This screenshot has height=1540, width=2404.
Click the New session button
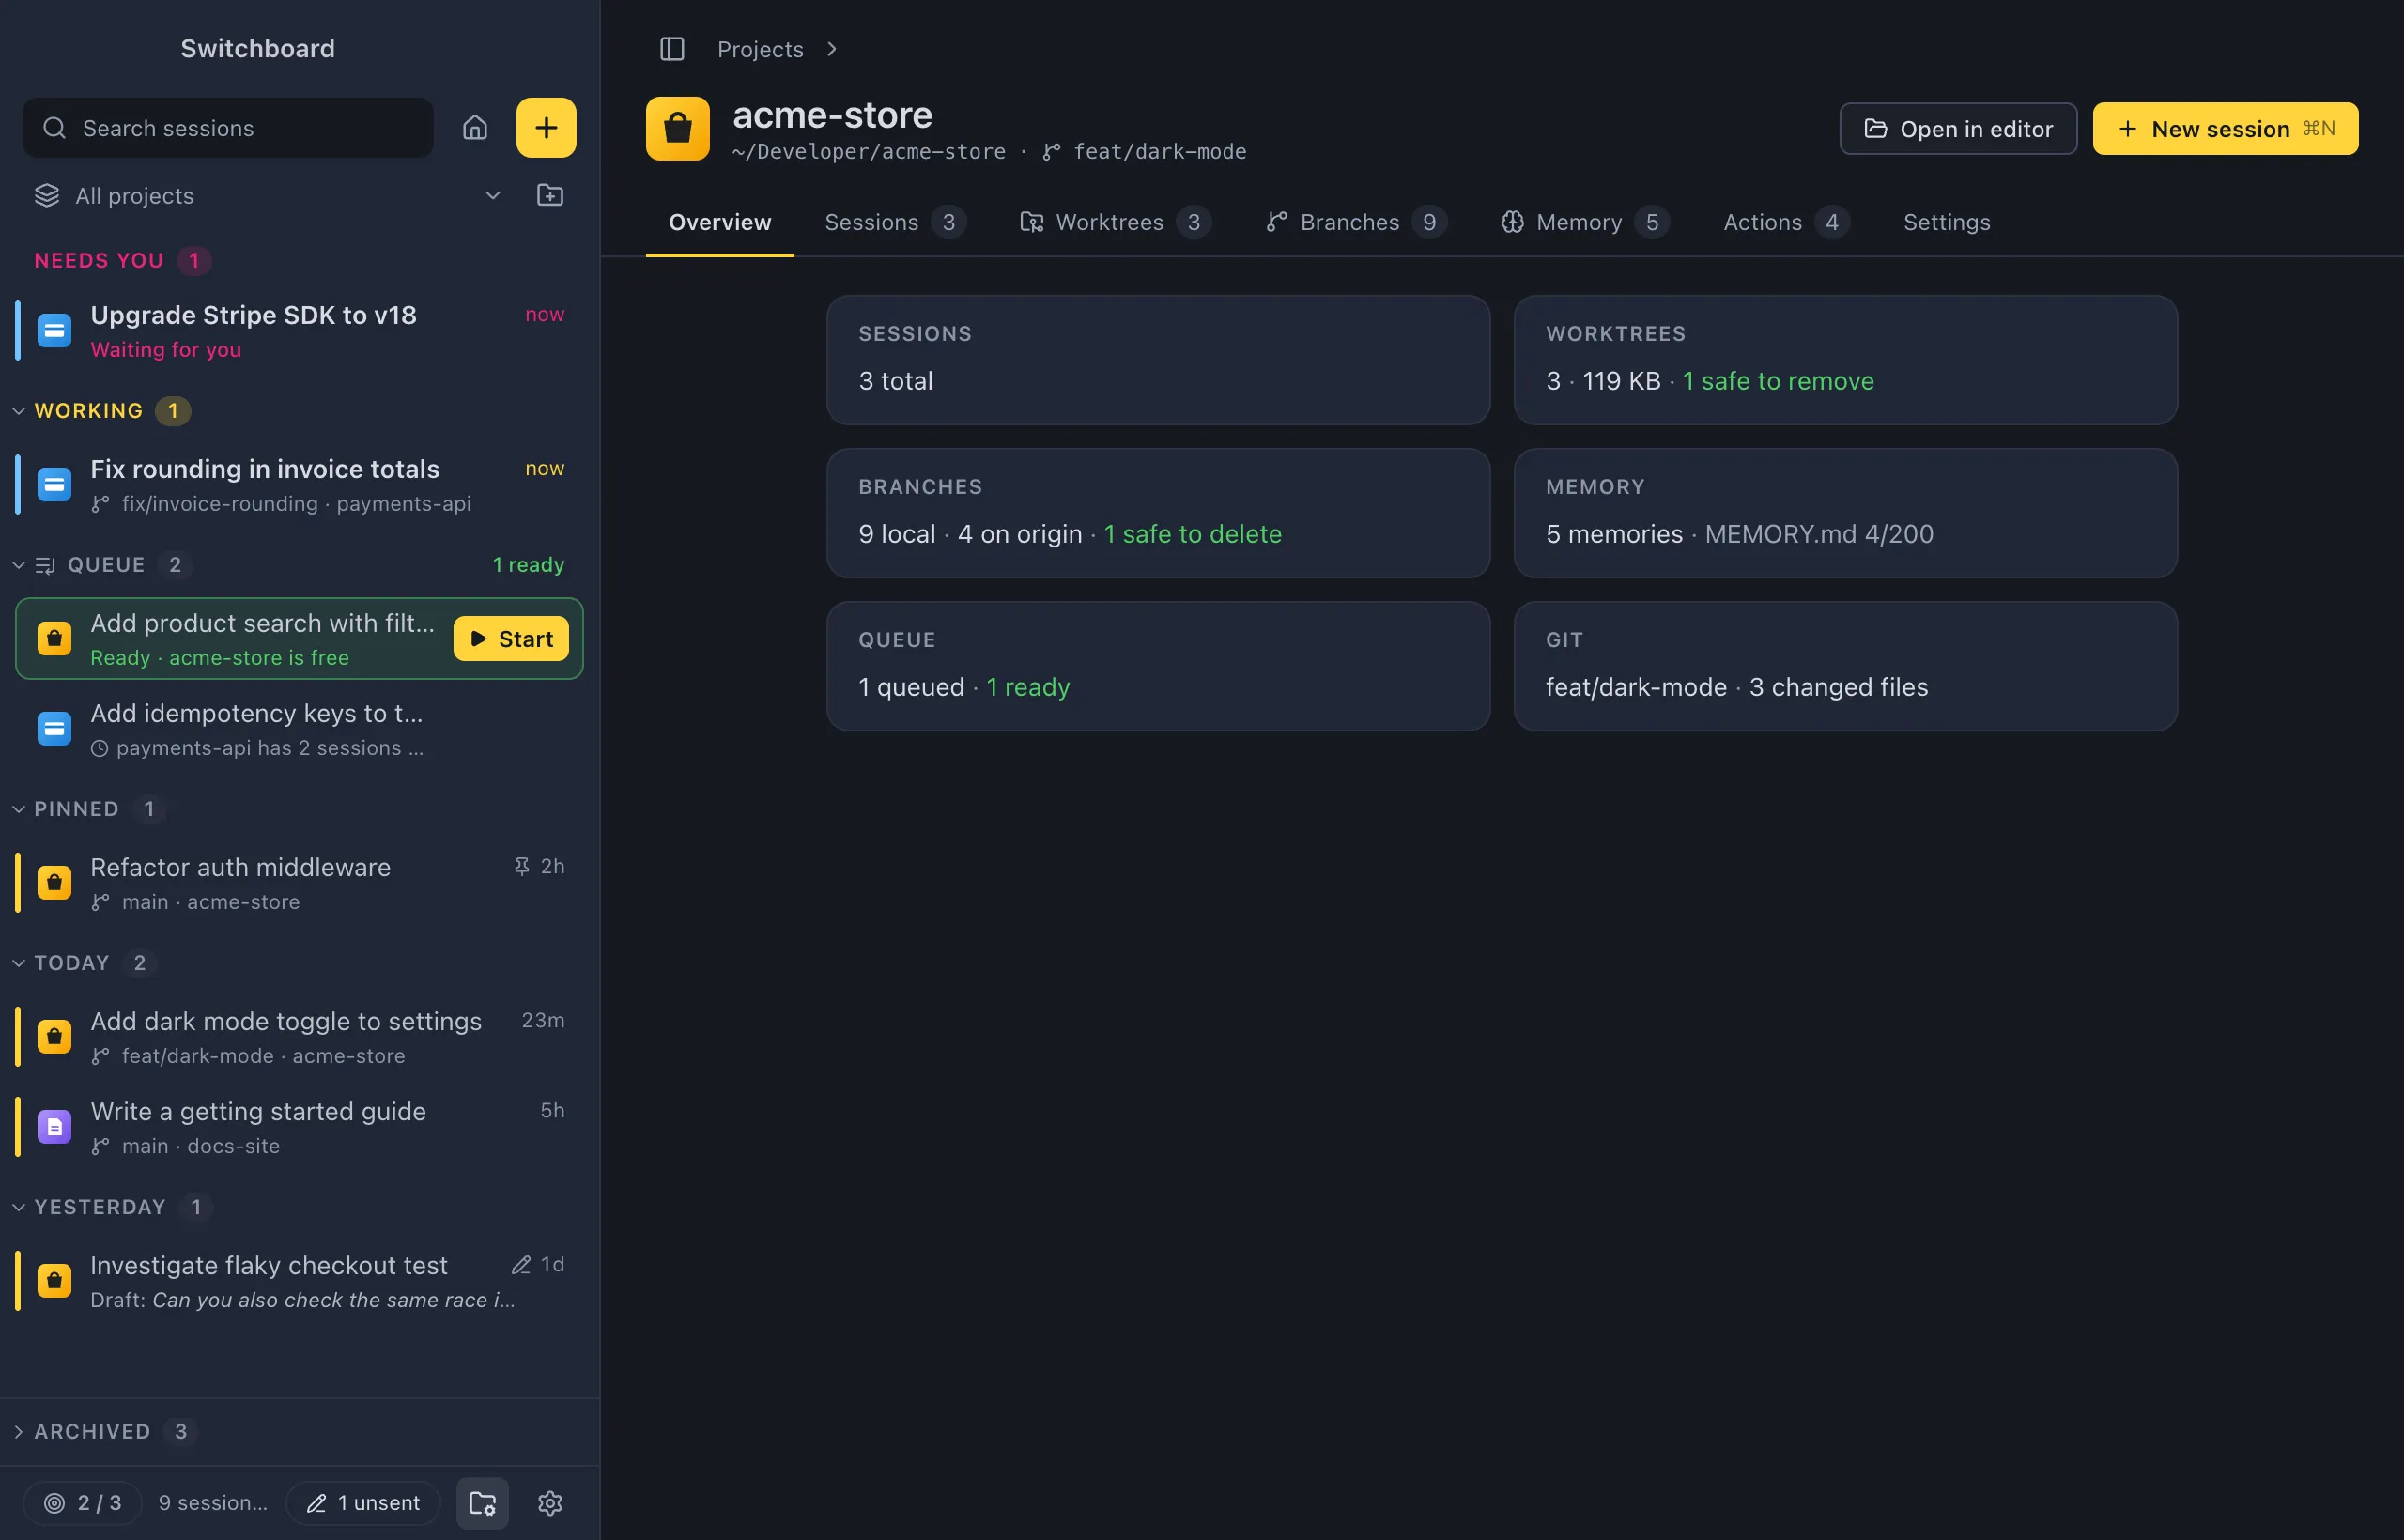tap(2225, 129)
